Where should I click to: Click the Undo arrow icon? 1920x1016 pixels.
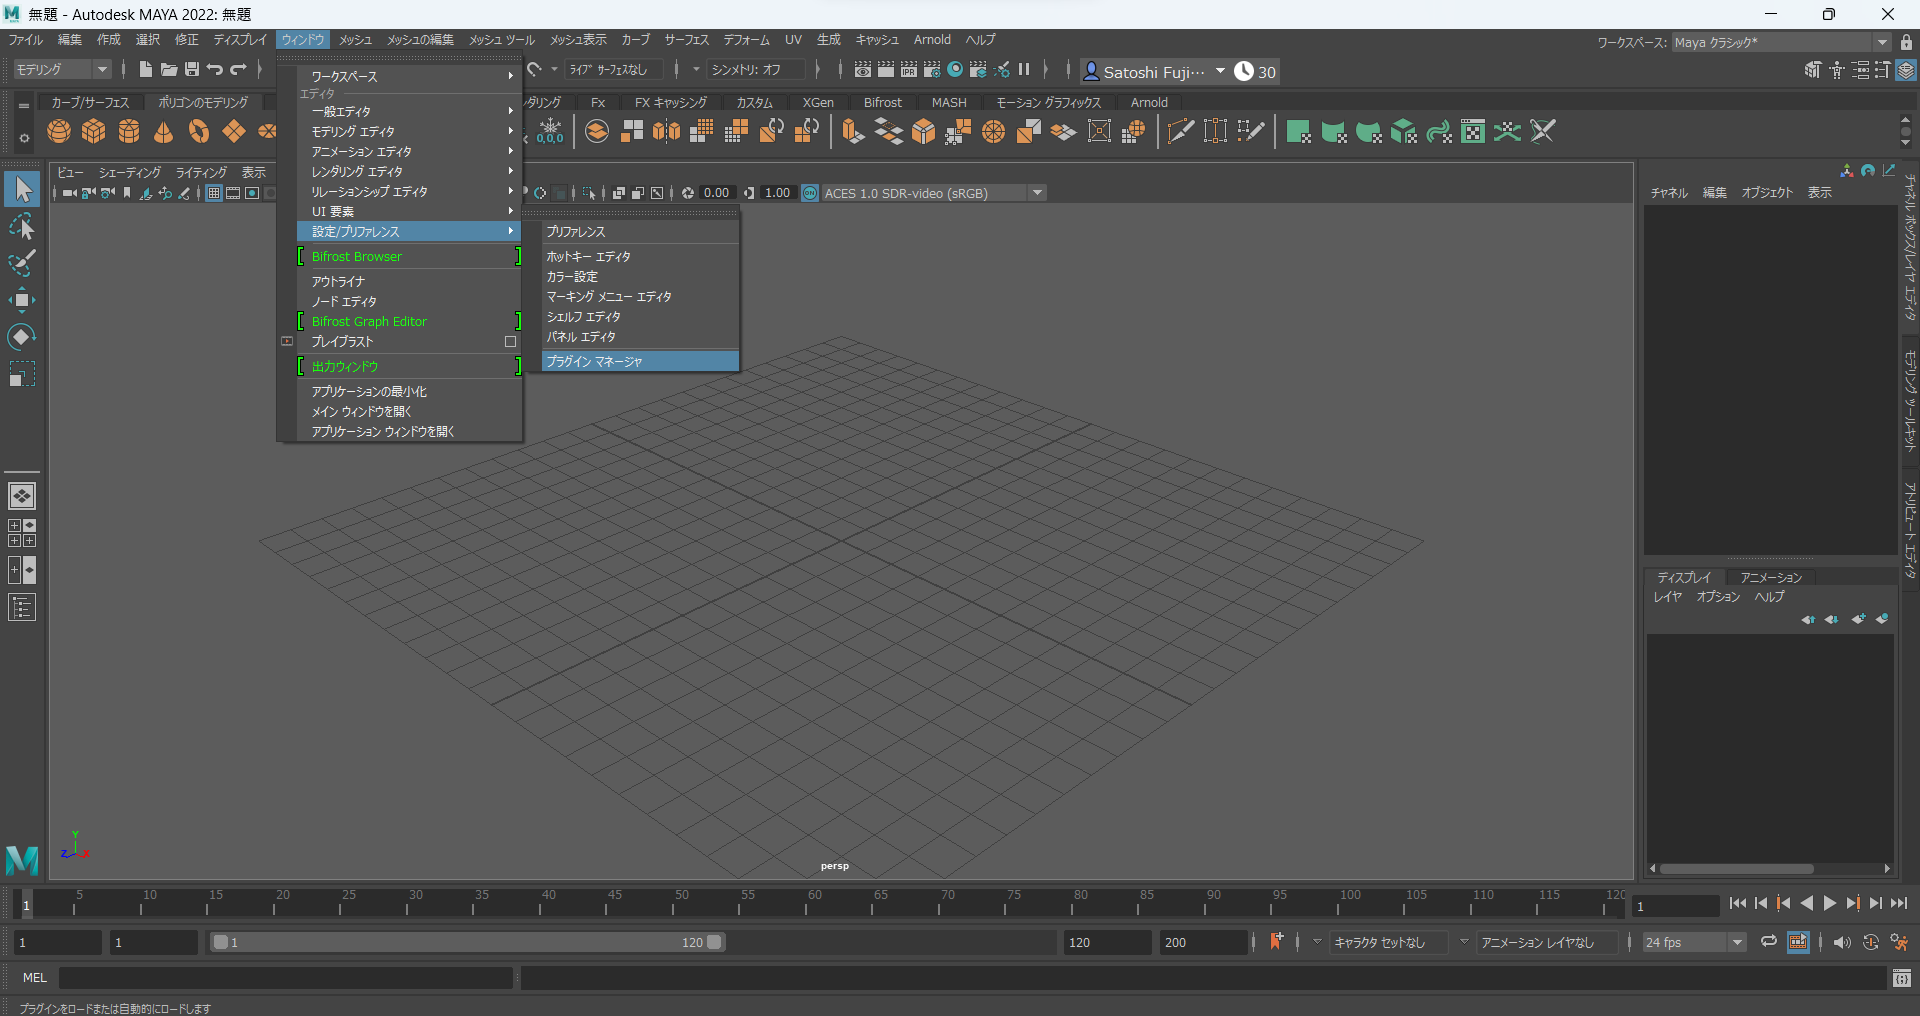tap(215, 70)
